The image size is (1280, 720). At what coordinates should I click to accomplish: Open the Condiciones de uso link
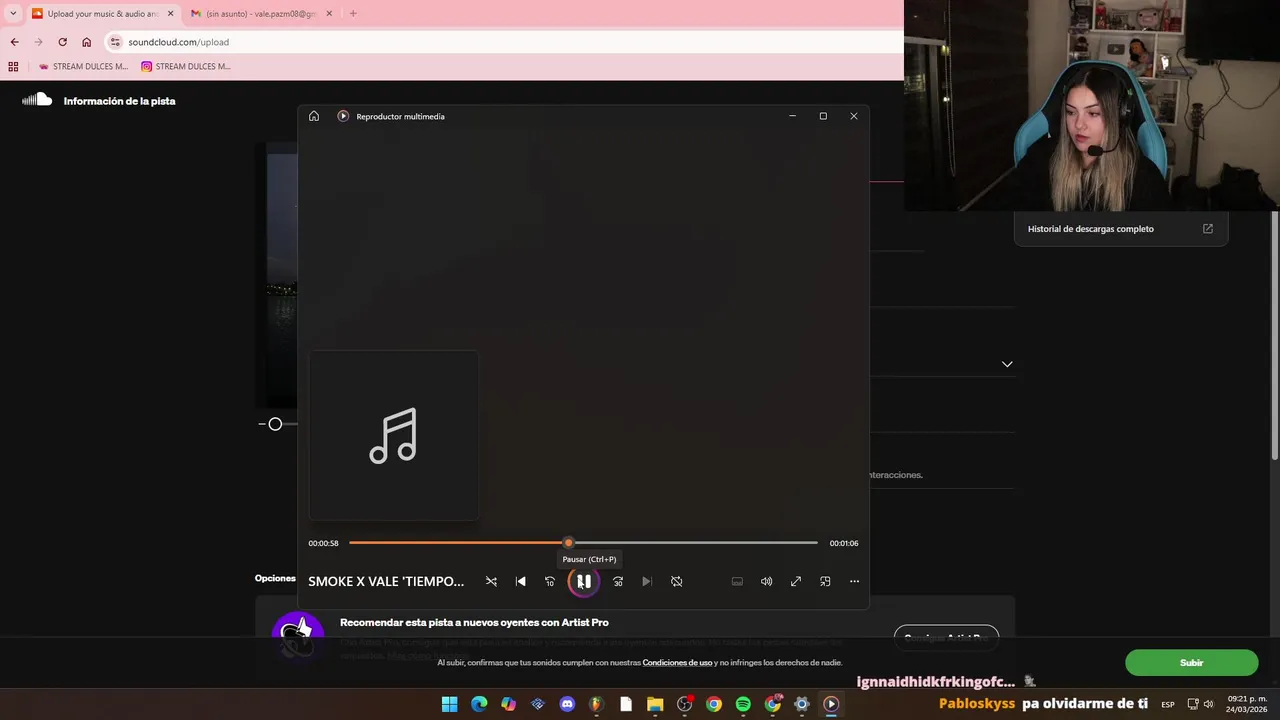click(677, 663)
